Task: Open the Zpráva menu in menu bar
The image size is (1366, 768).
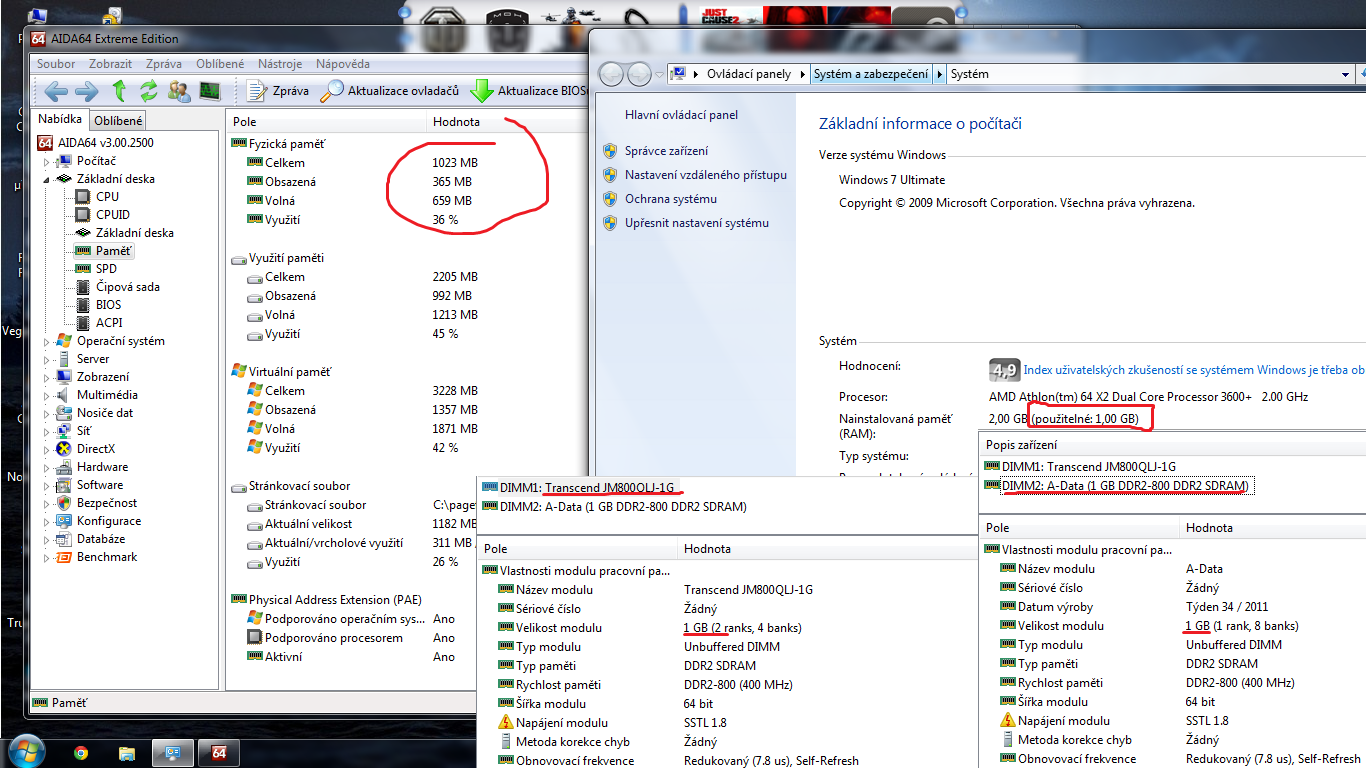Action: (x=164, y=63)
